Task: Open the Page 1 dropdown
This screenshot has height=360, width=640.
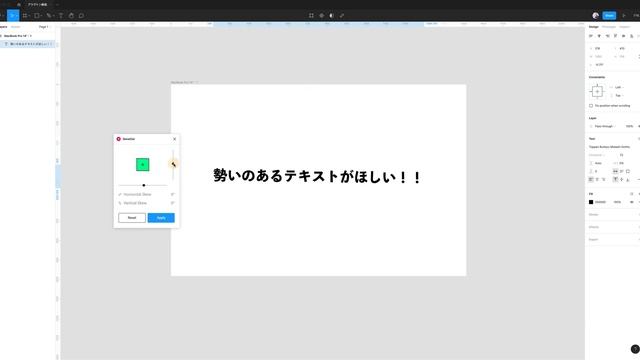Action: tap(44, 27)
